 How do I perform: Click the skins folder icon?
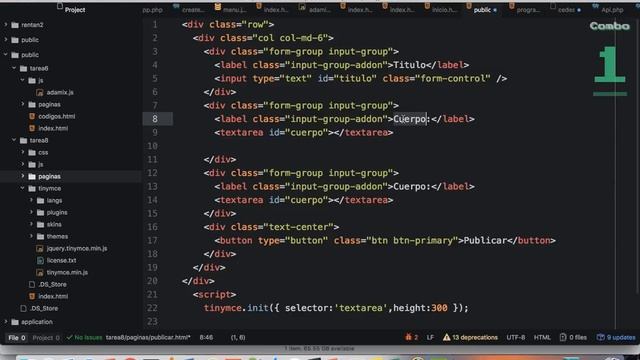[40, 224]
